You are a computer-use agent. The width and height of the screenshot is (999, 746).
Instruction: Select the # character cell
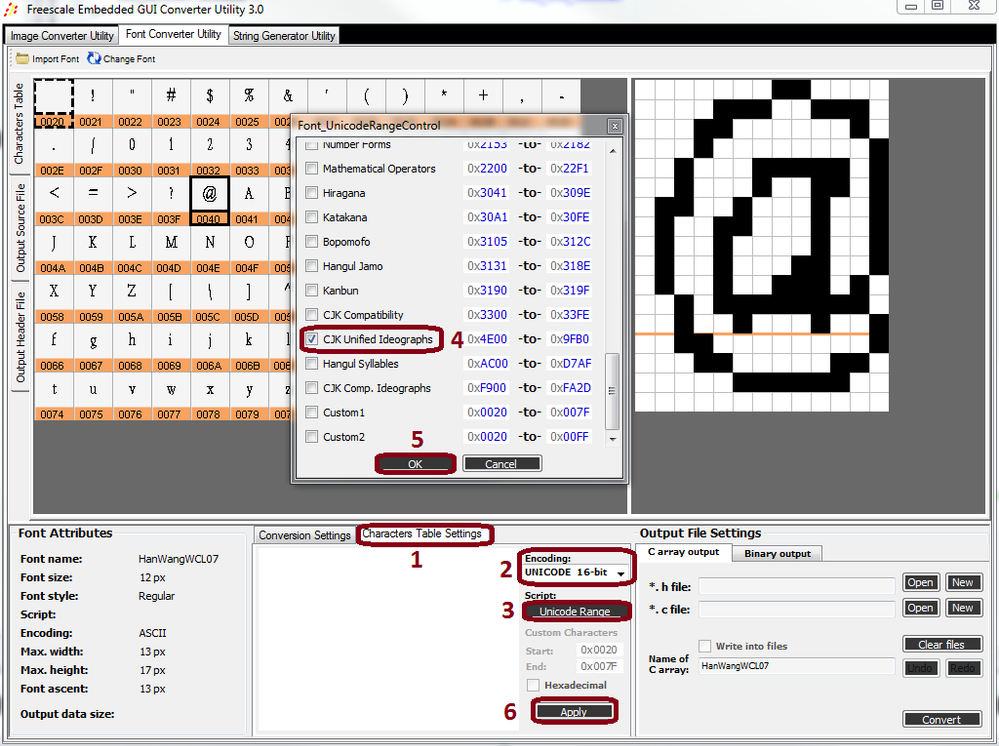pyautogui.click(x=170, y=103)
